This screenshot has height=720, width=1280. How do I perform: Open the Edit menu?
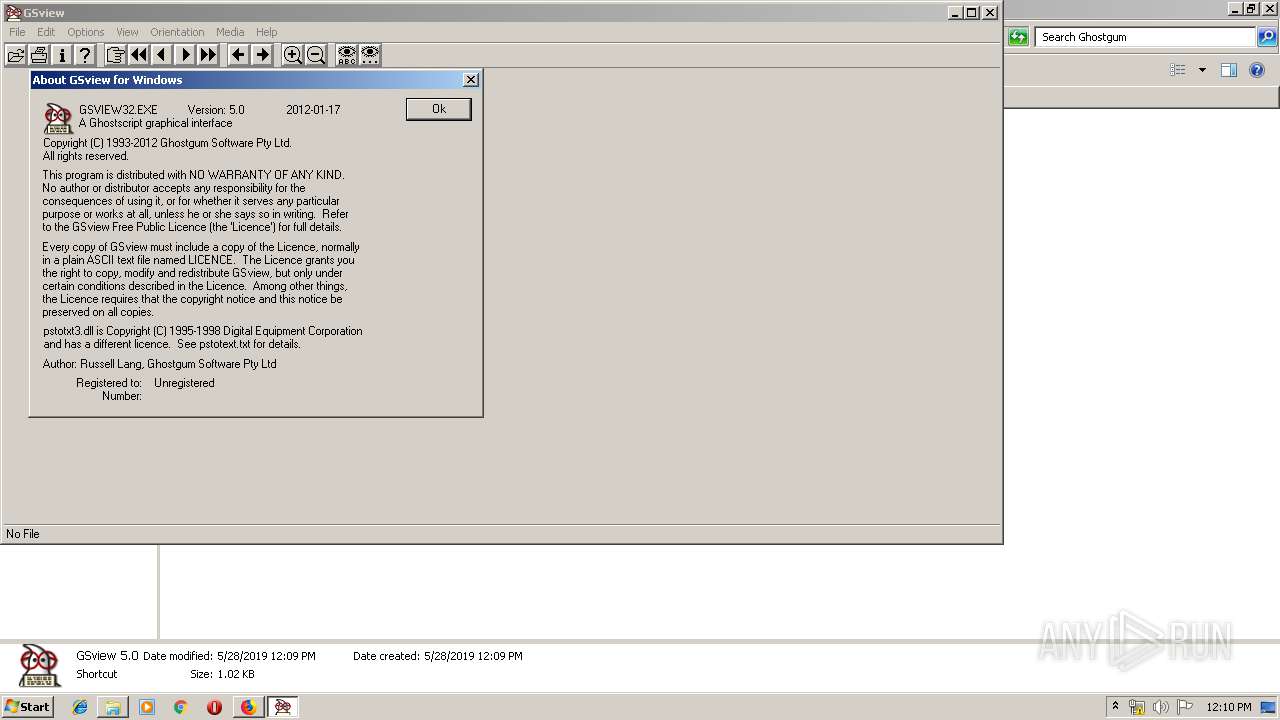click(46, 32)
